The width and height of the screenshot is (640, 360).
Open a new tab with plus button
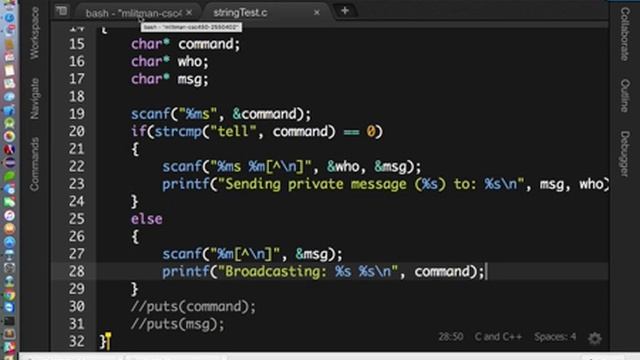(344, 11)
